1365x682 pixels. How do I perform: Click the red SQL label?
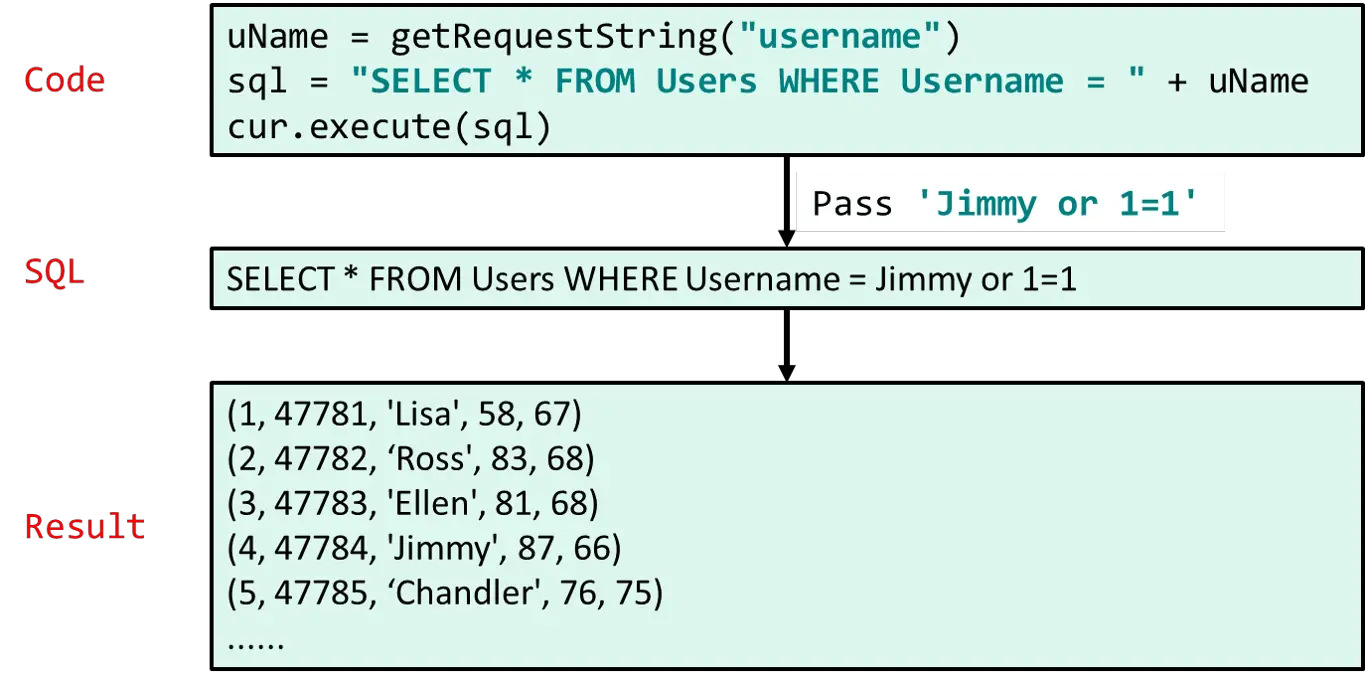point(54,272)
